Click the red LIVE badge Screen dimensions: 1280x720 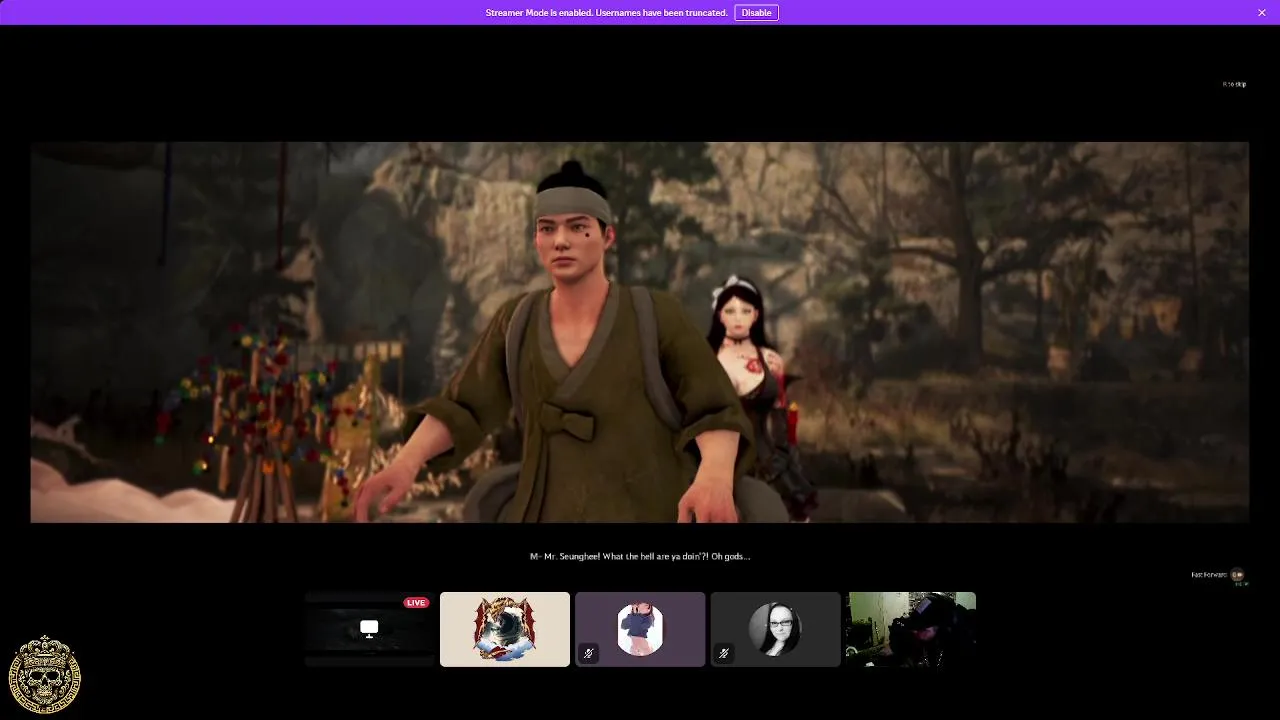click(x=416, y=602)
